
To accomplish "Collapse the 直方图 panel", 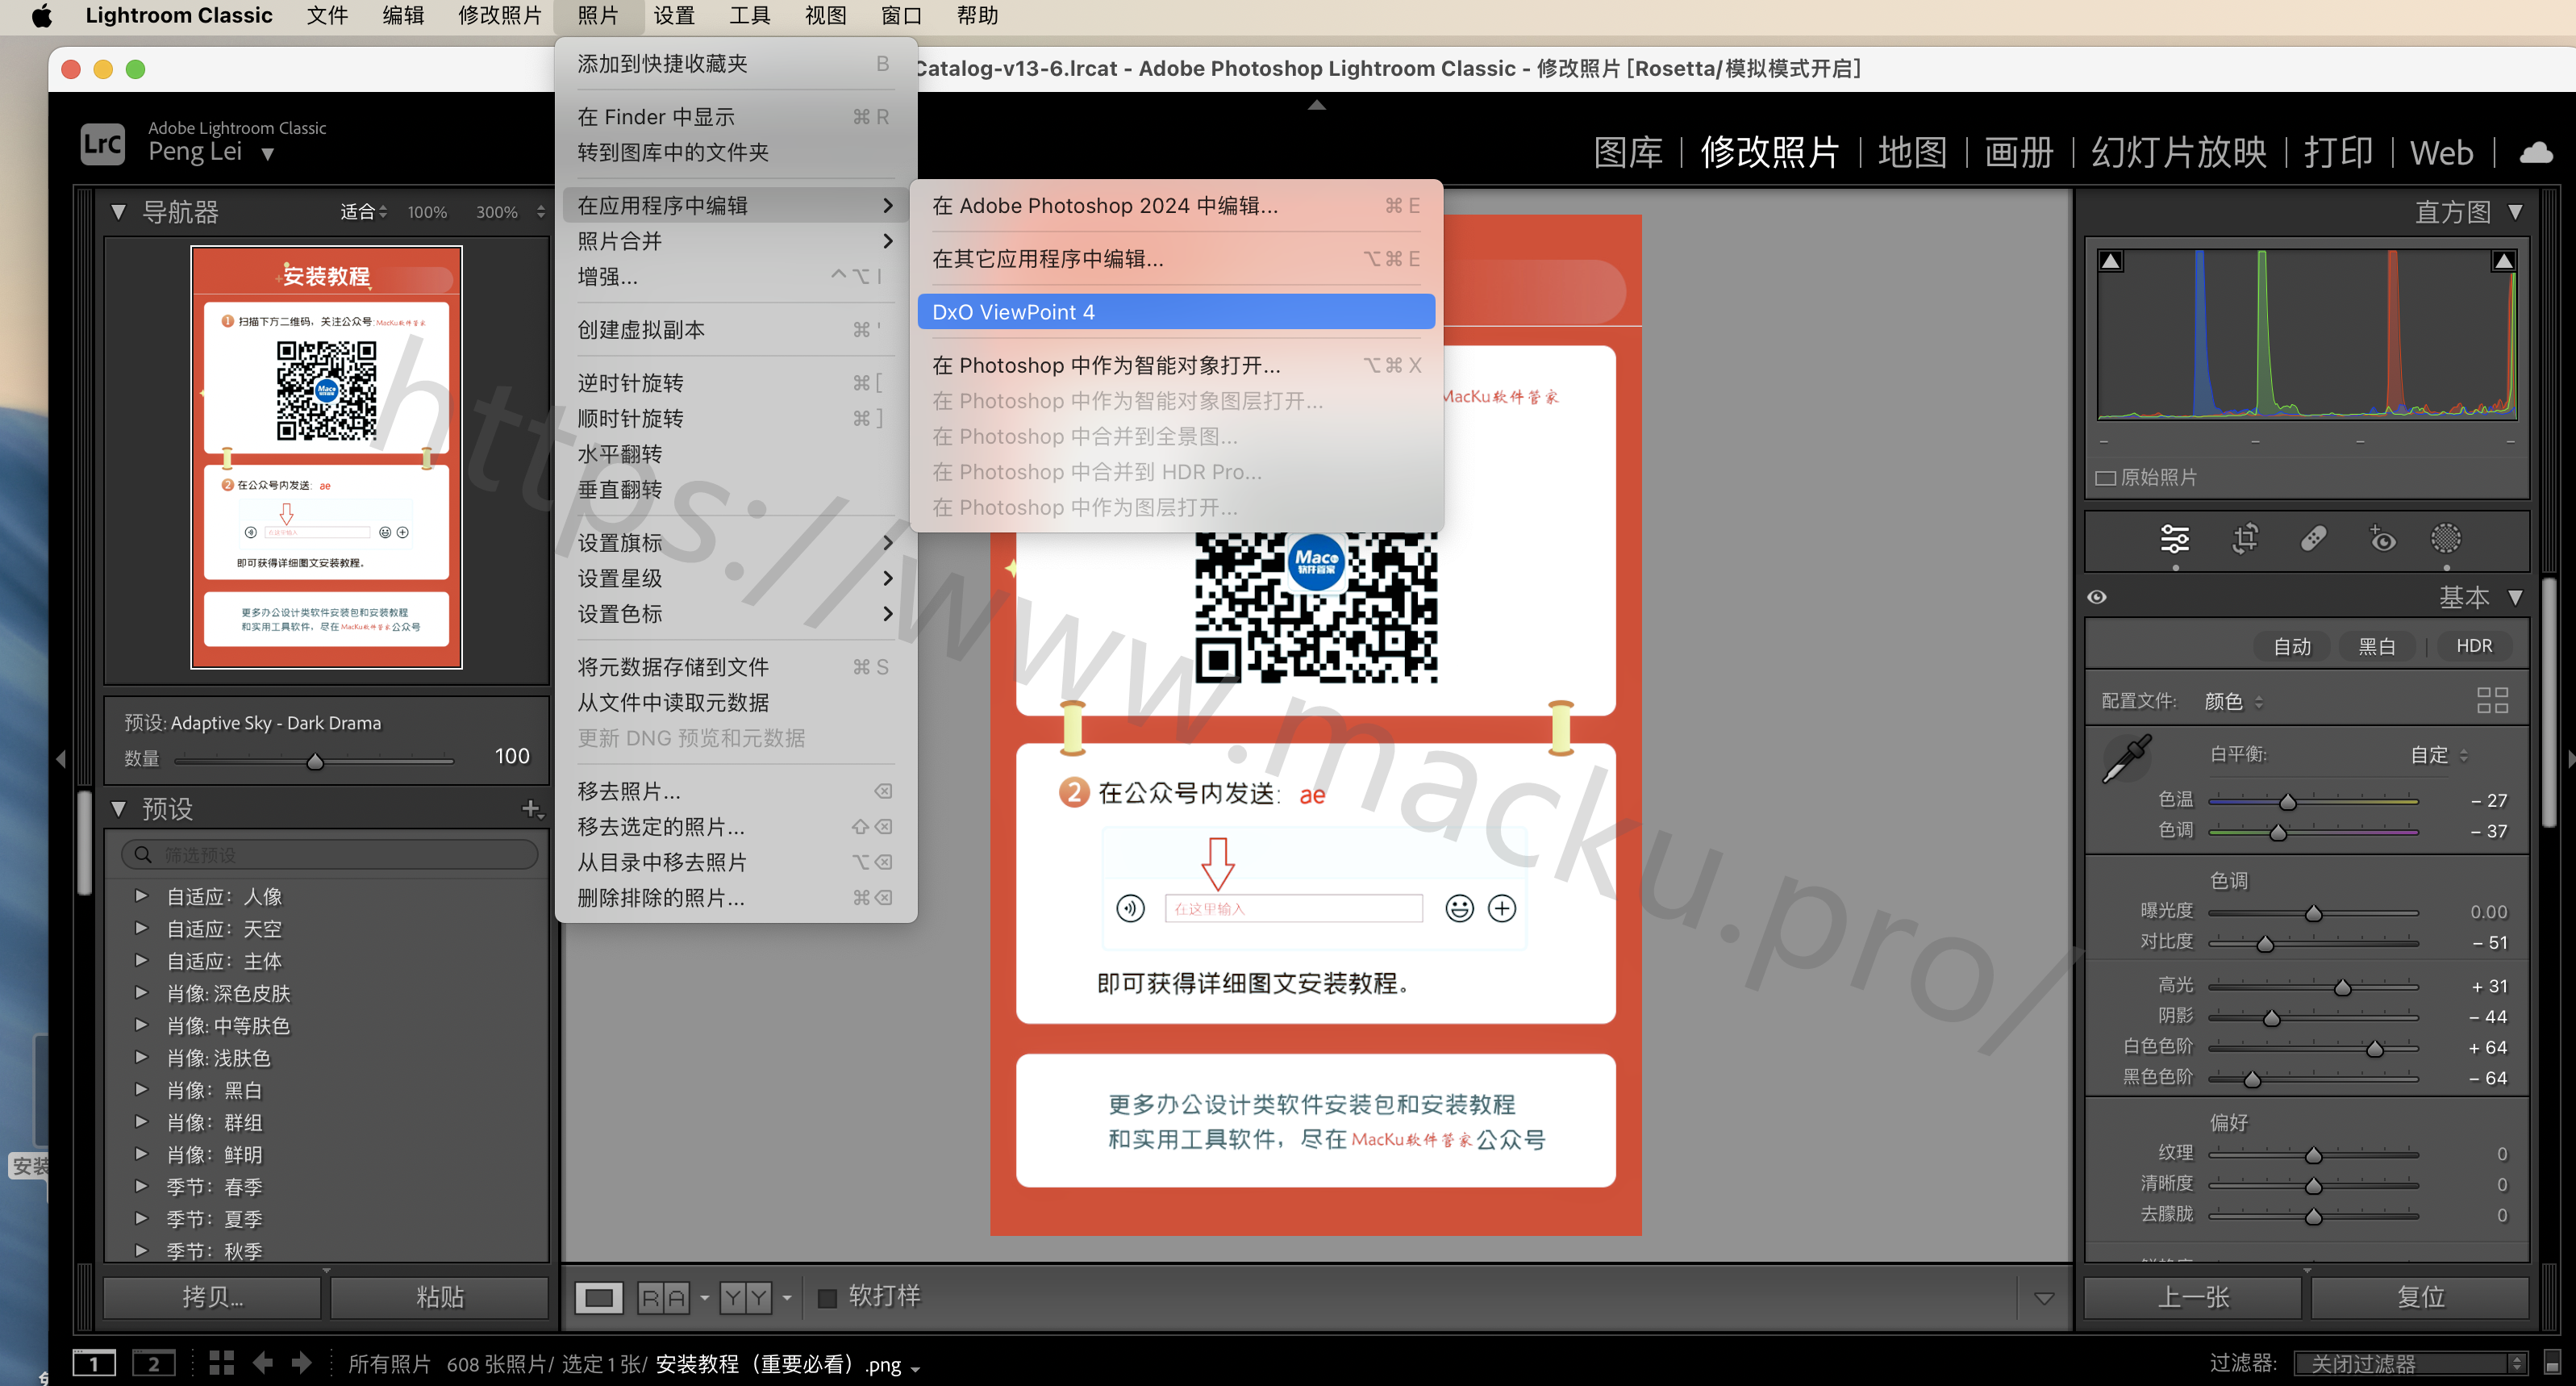I will (2515, 212).
